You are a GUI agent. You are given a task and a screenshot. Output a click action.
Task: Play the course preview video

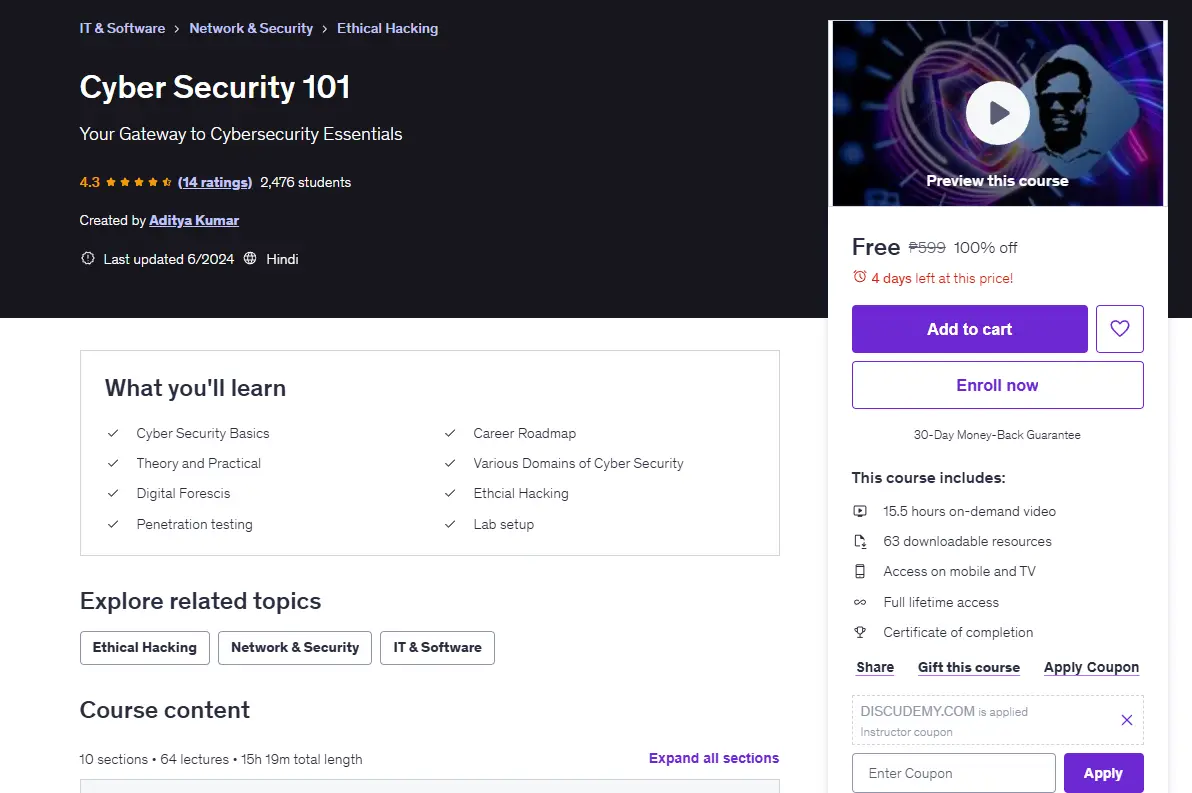tap(997, 113)
